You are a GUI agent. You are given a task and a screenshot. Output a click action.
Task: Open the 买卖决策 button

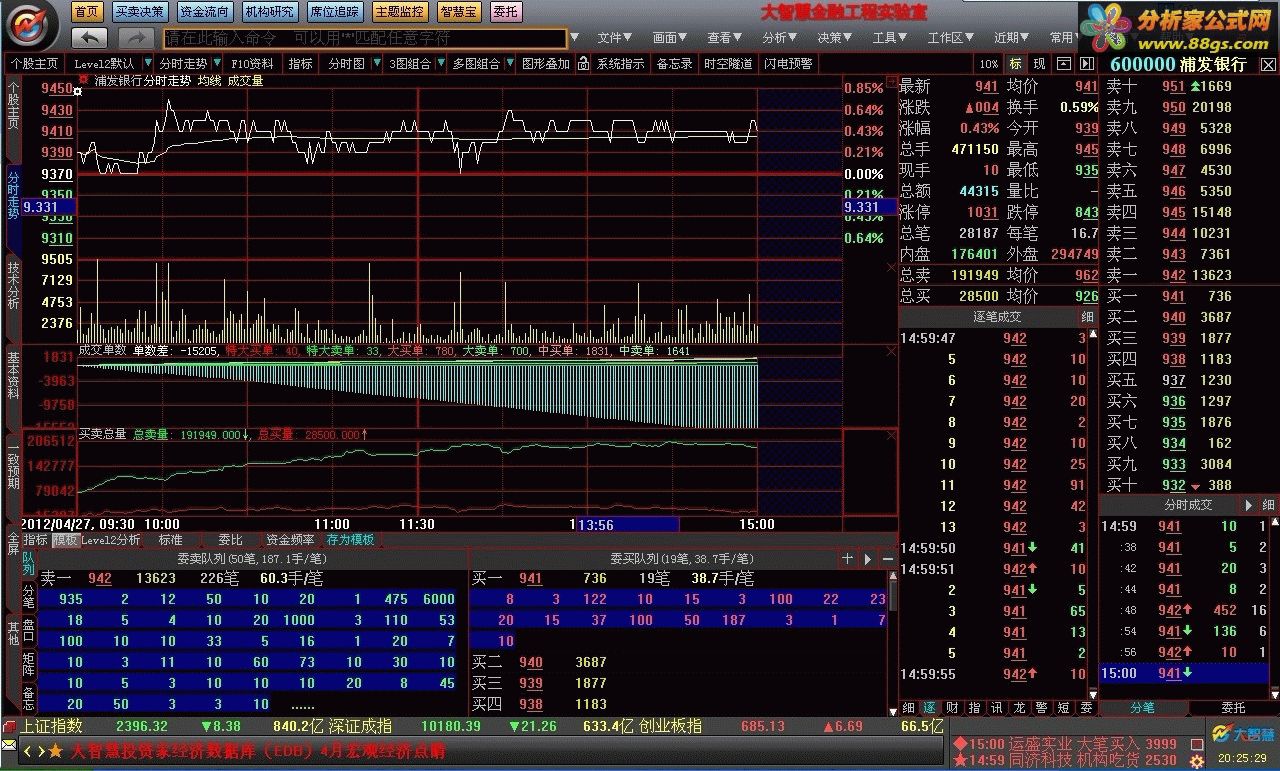[139, 12]
